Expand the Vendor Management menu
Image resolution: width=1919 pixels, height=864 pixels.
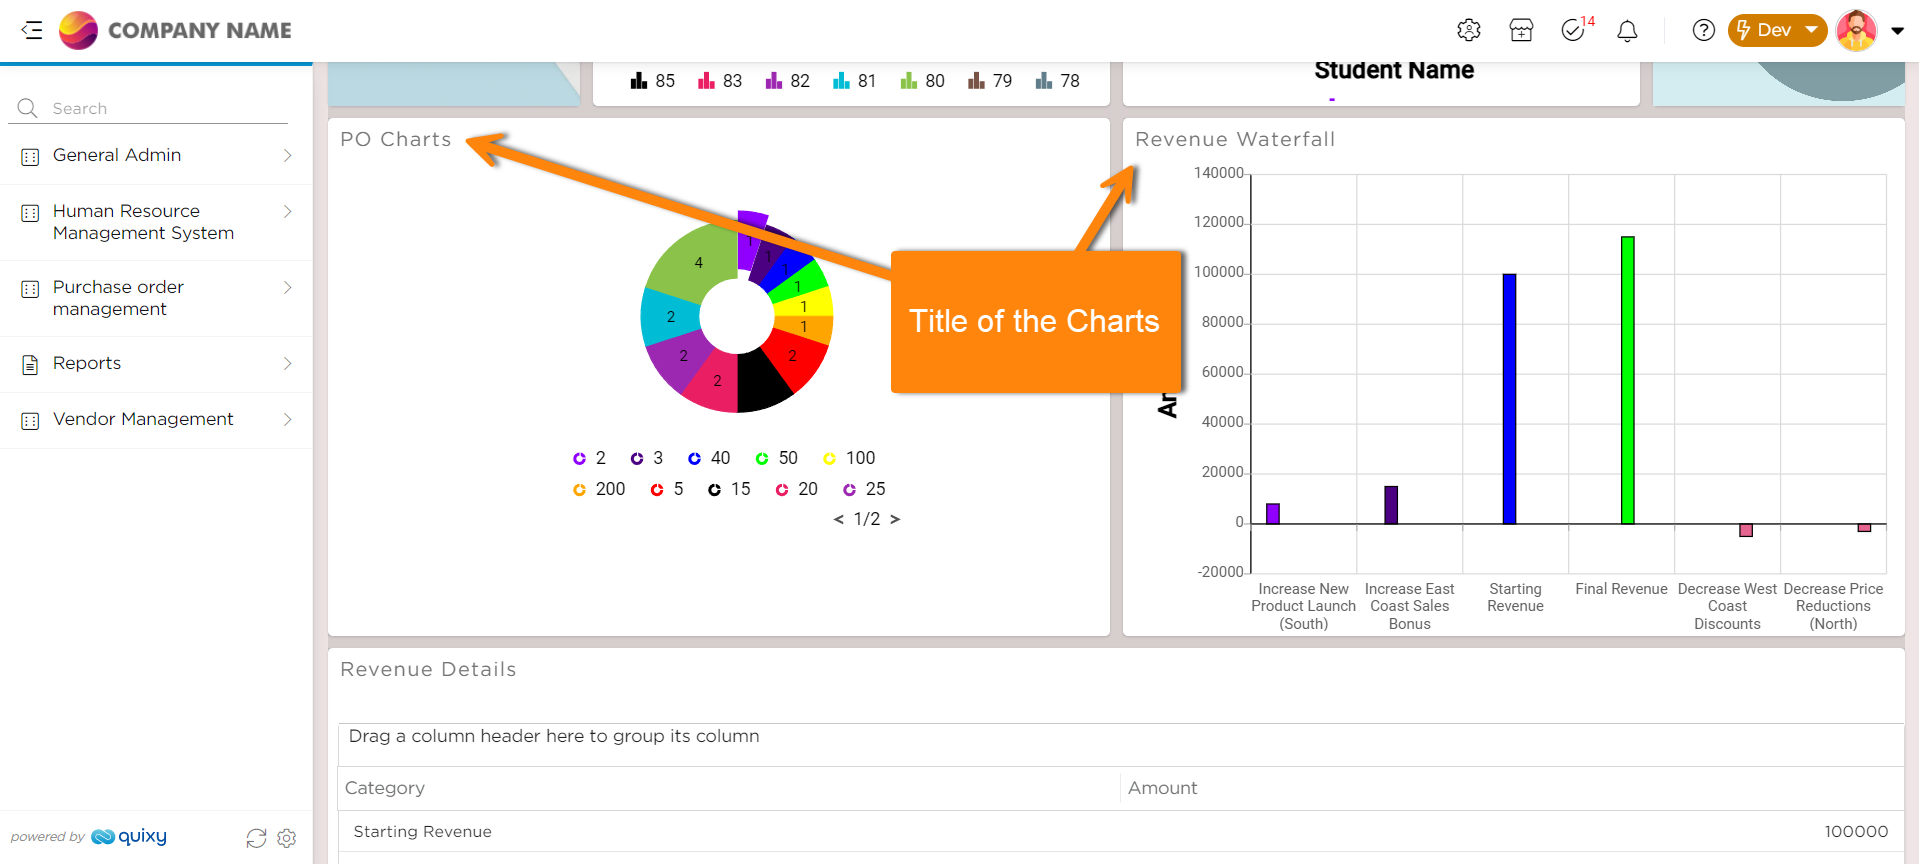(x=156, y=419)
